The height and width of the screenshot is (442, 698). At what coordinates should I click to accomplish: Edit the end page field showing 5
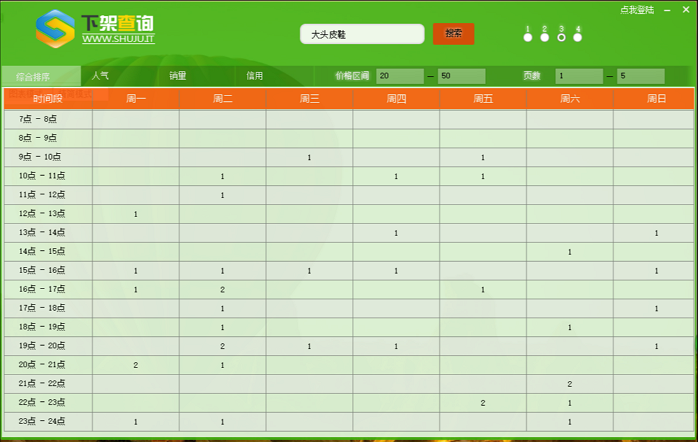[641, 76]
